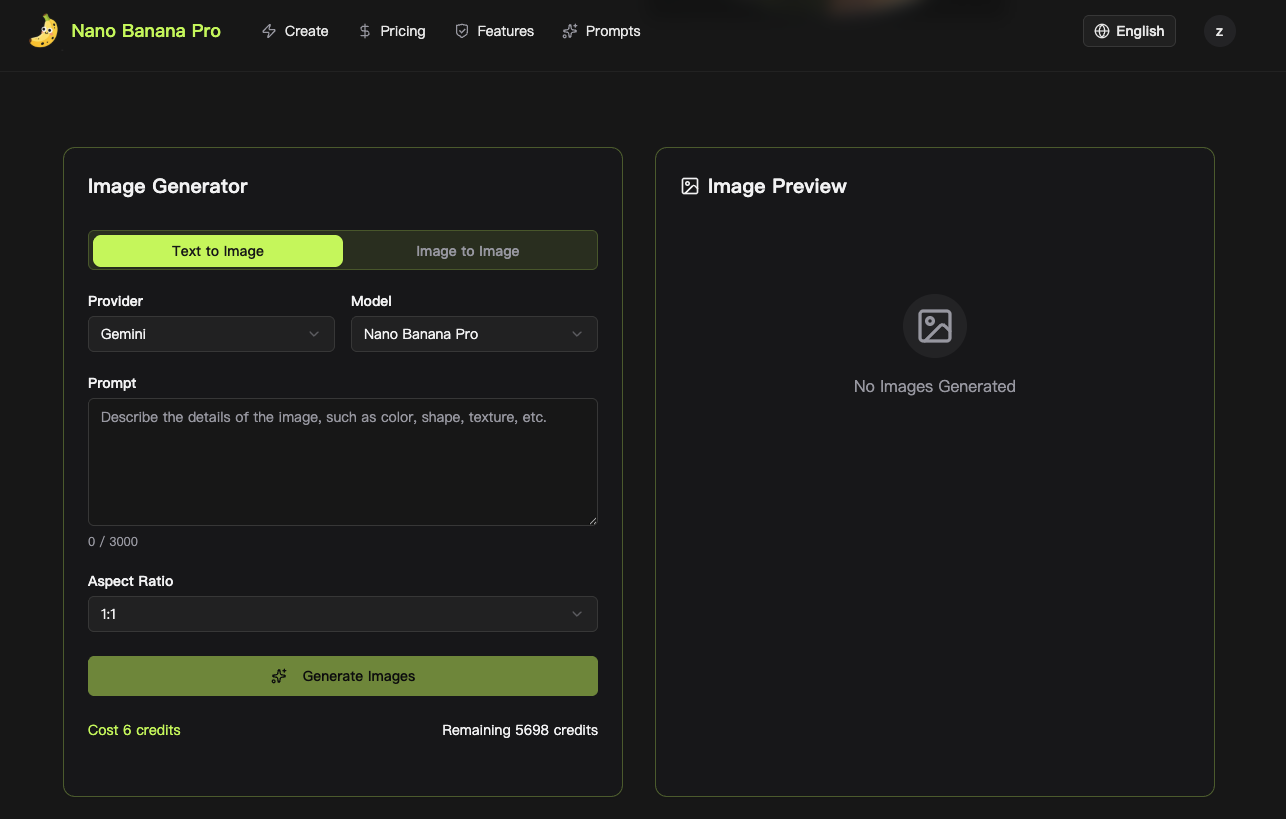Open the Features nav item
The height and width of the screenshot is (819, 1286).
(x=505, y=31)
